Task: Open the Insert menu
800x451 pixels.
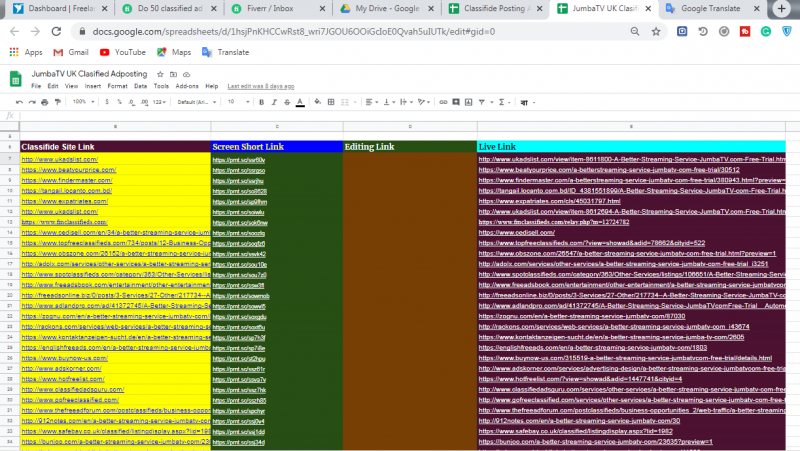Action: (93, 86)
